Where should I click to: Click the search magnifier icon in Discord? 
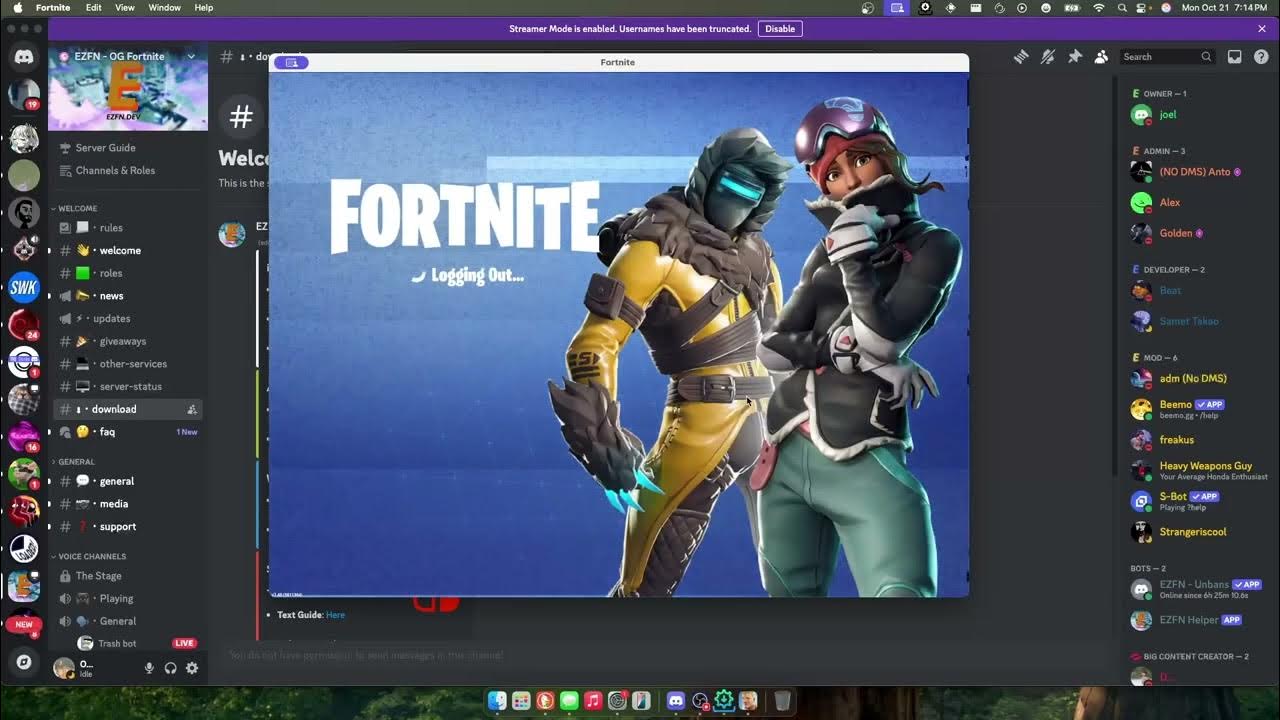tap(1206, 57)
